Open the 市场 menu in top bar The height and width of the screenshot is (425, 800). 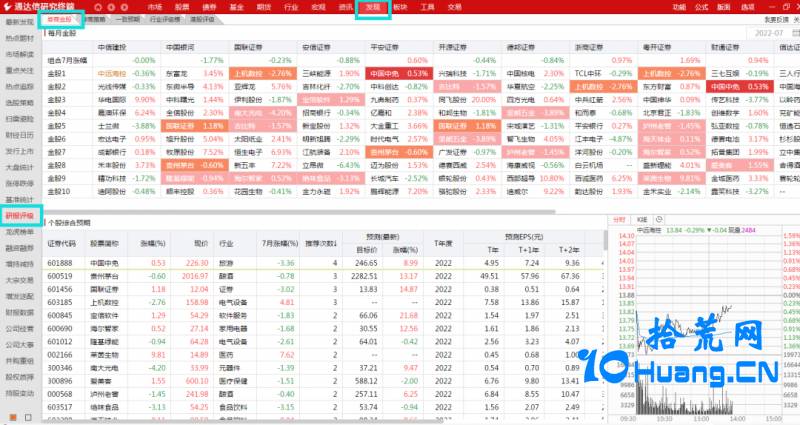click(x=155, y=7)
